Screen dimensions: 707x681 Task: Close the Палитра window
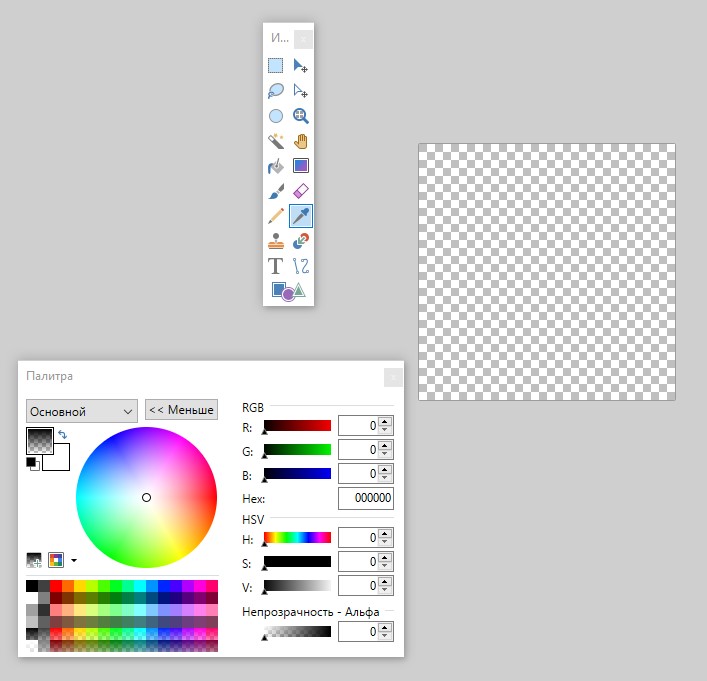coord(393,377)
